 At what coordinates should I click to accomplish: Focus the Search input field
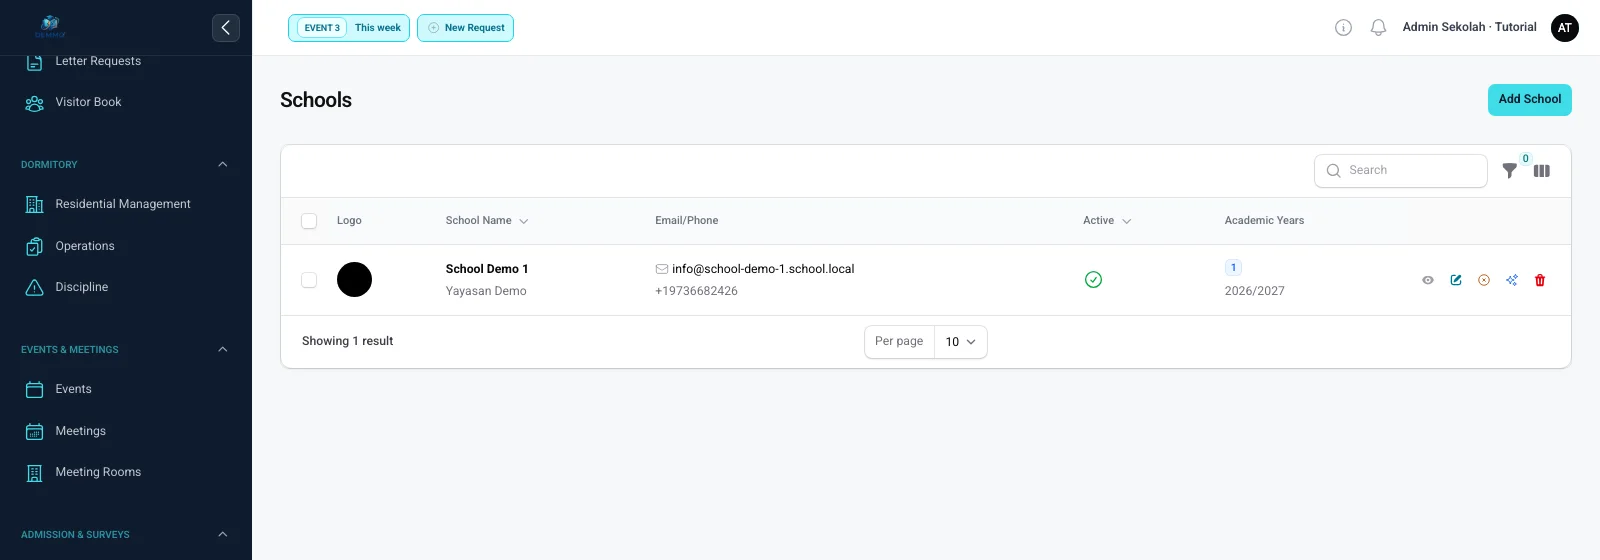click(1401, 171)
